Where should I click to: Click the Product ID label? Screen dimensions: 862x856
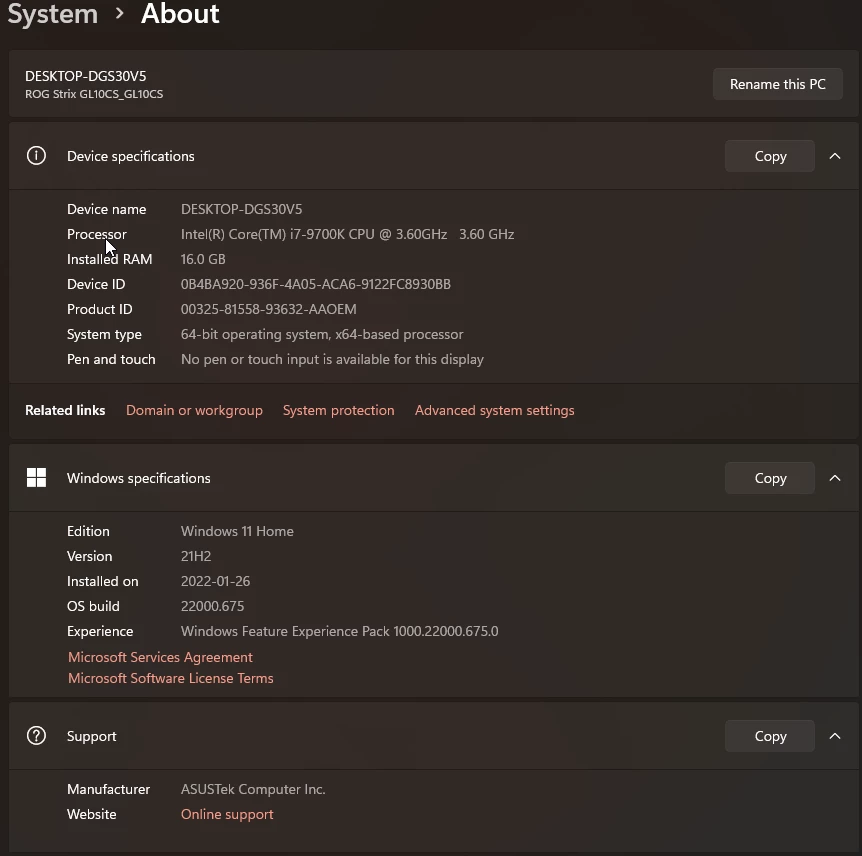100,309
